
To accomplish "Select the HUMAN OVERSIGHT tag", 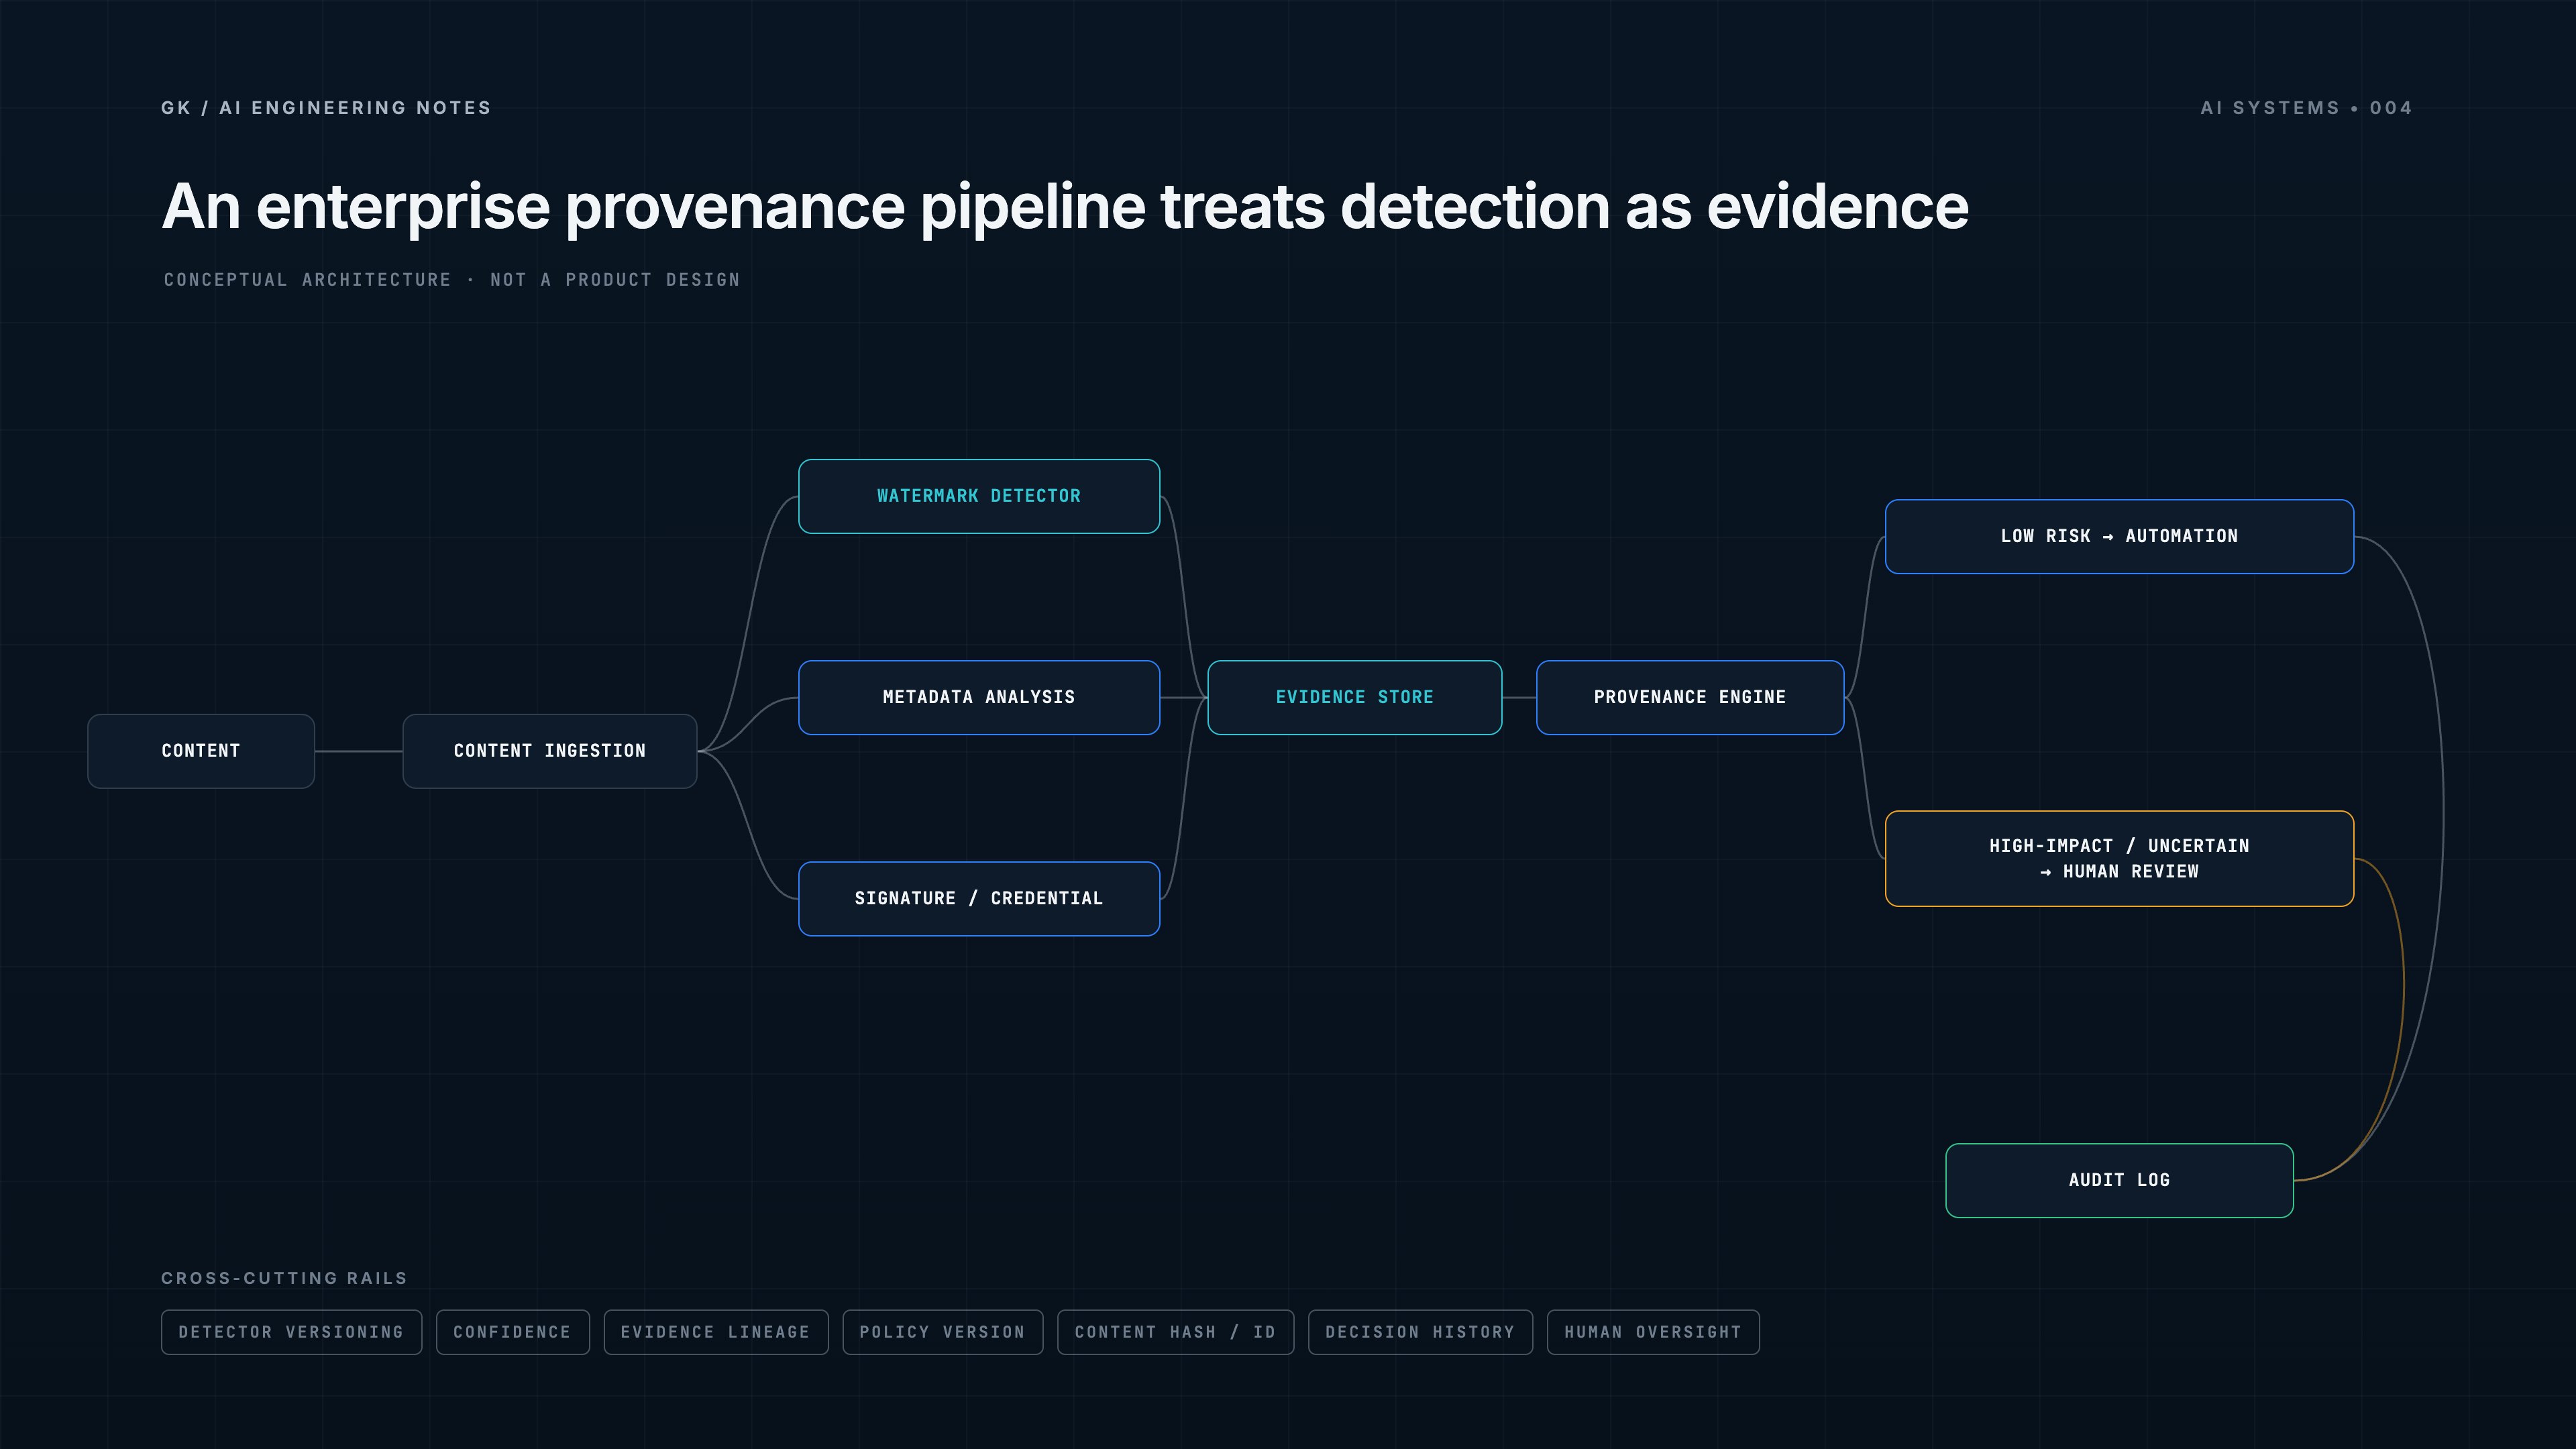I will click(x=1653, y=1332).
